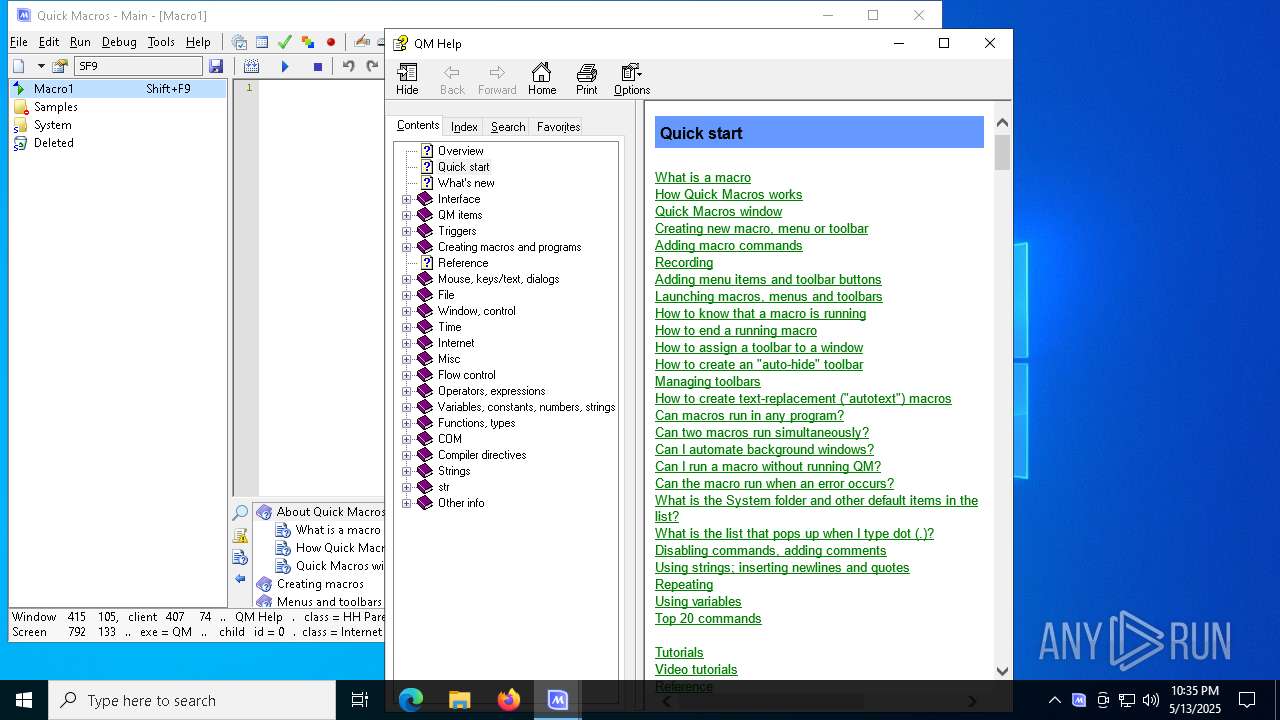Expand the Other info help topic
1280x720 pixels.
407,503
